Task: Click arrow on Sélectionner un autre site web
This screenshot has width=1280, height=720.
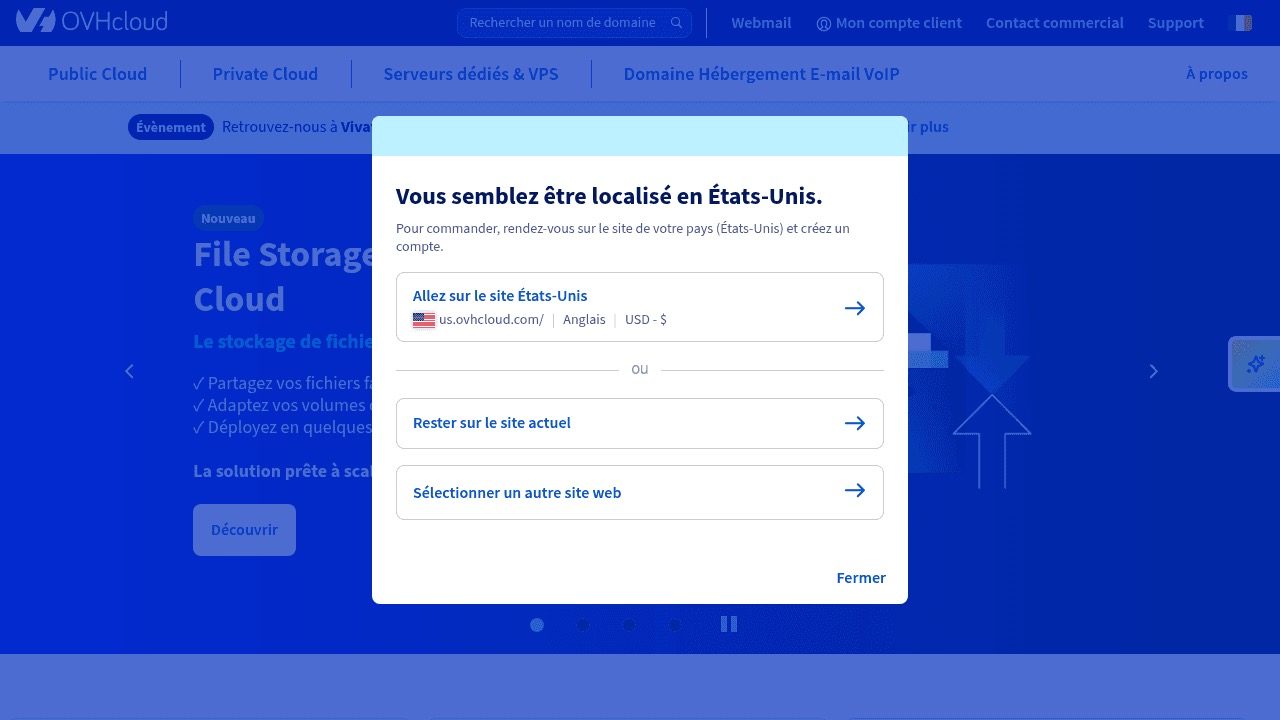Action: coord(855,490)
